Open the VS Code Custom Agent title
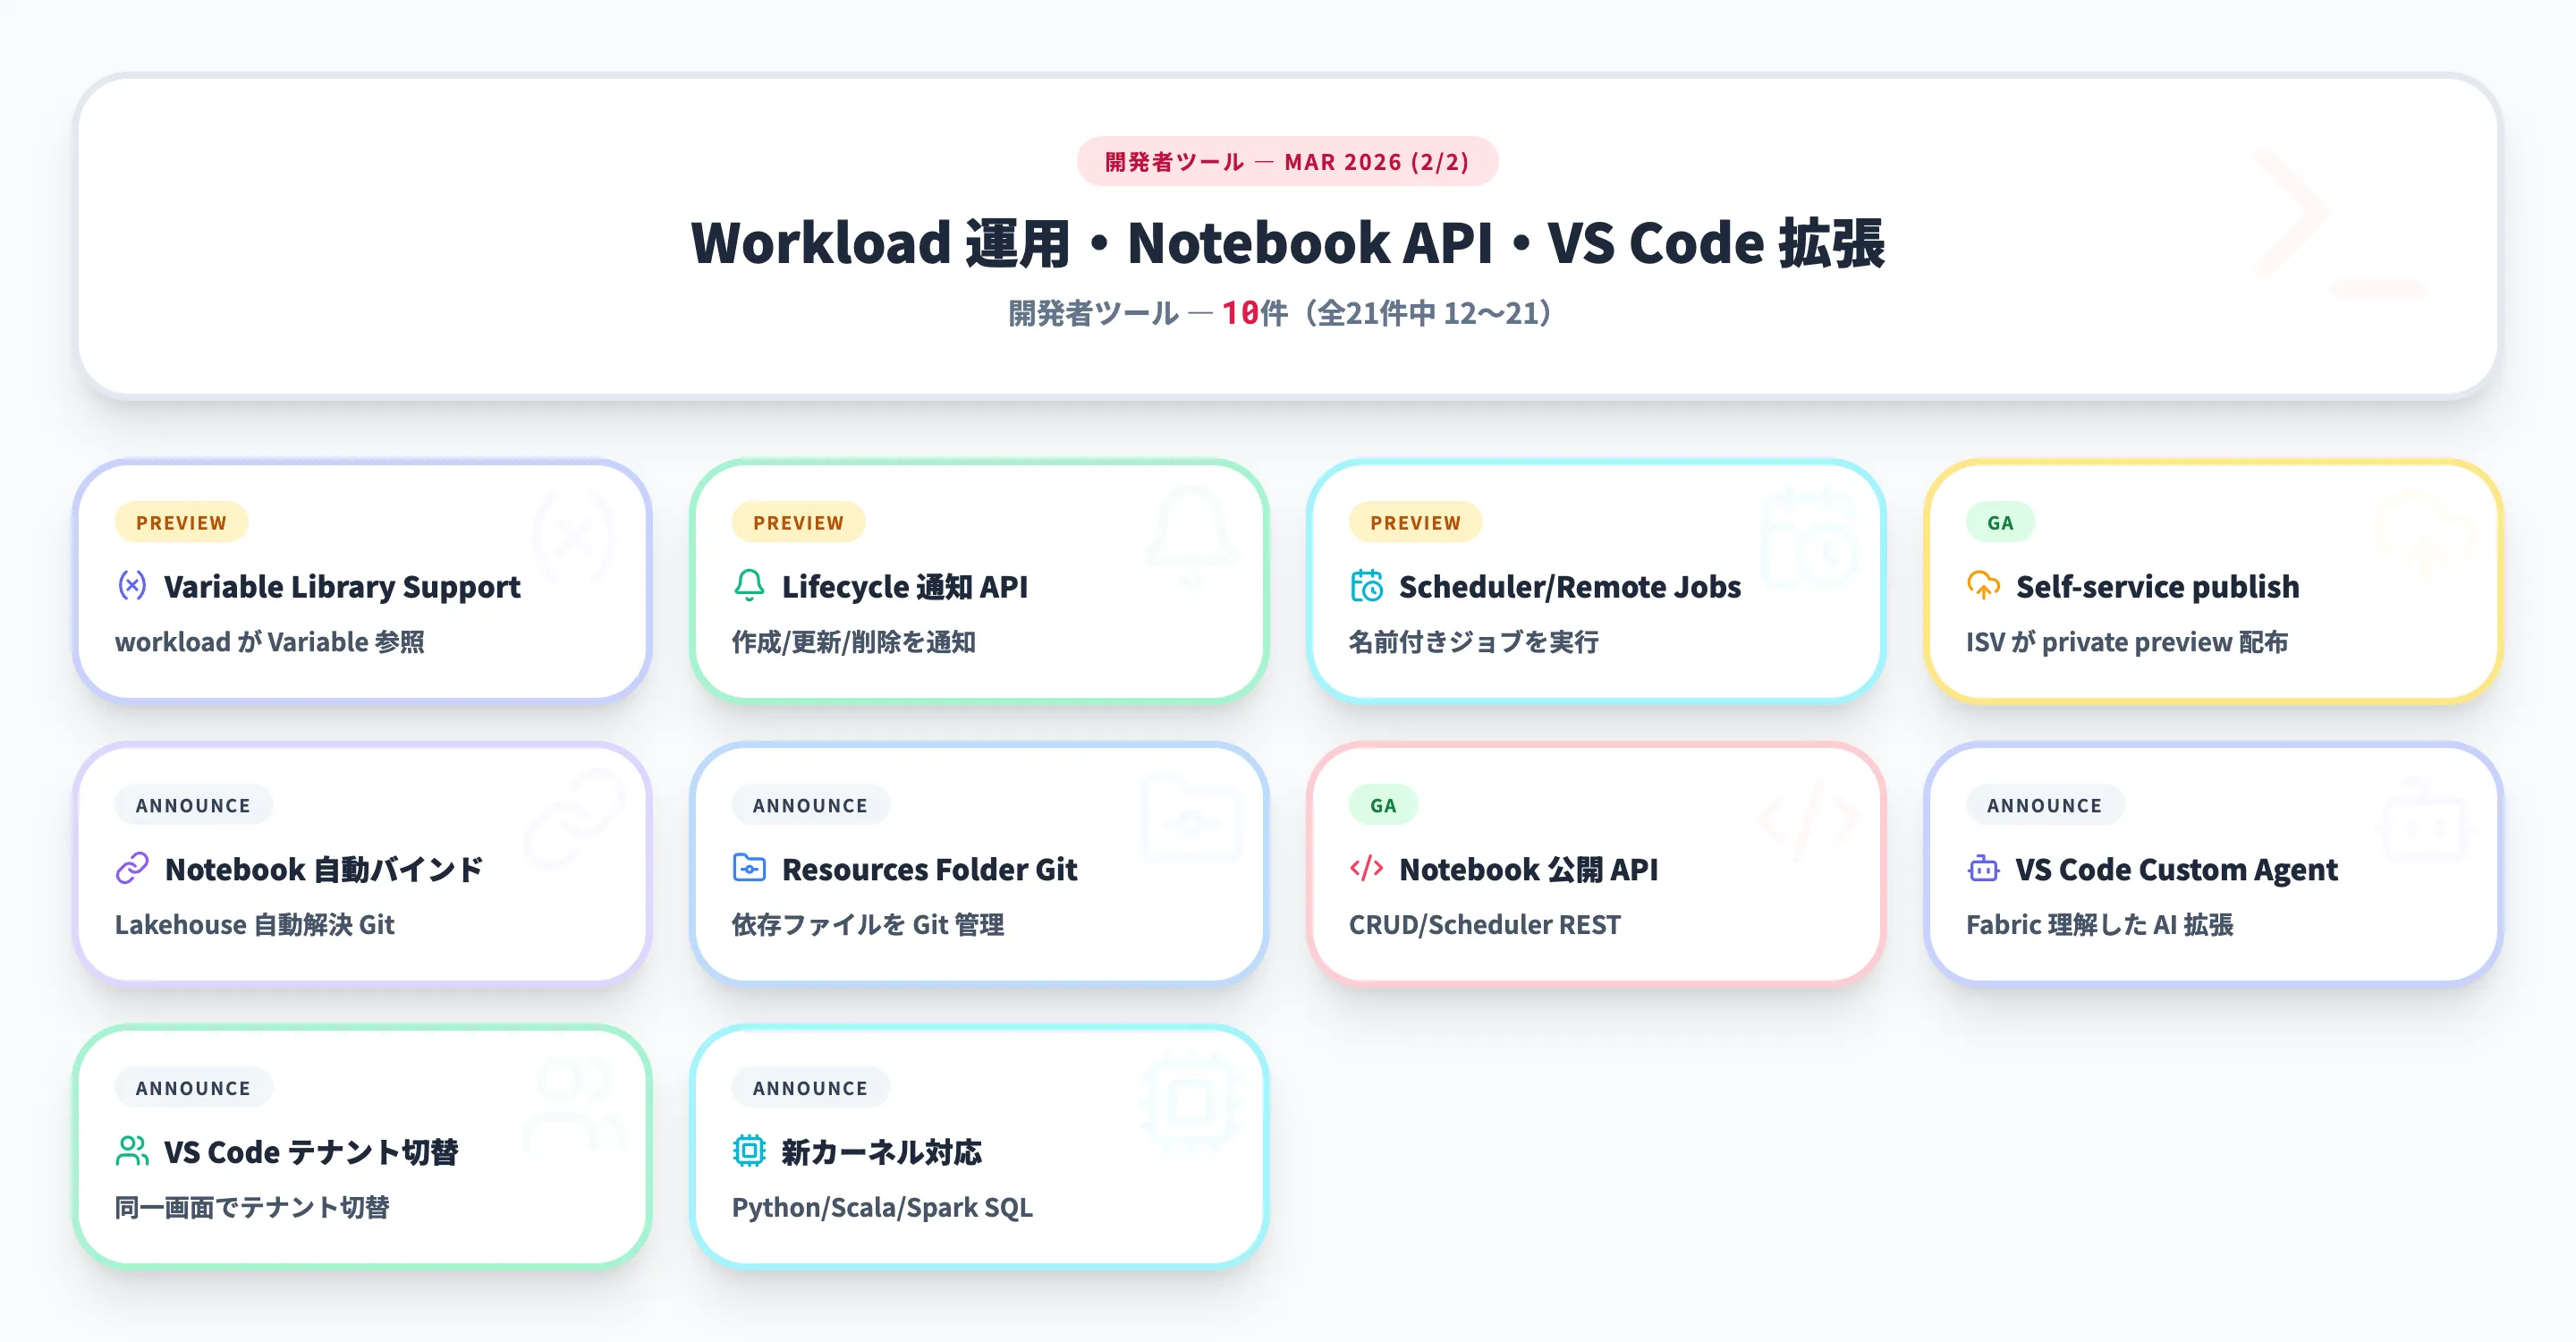This screenshot has height=1342, width=2576. coord(2176,870)
